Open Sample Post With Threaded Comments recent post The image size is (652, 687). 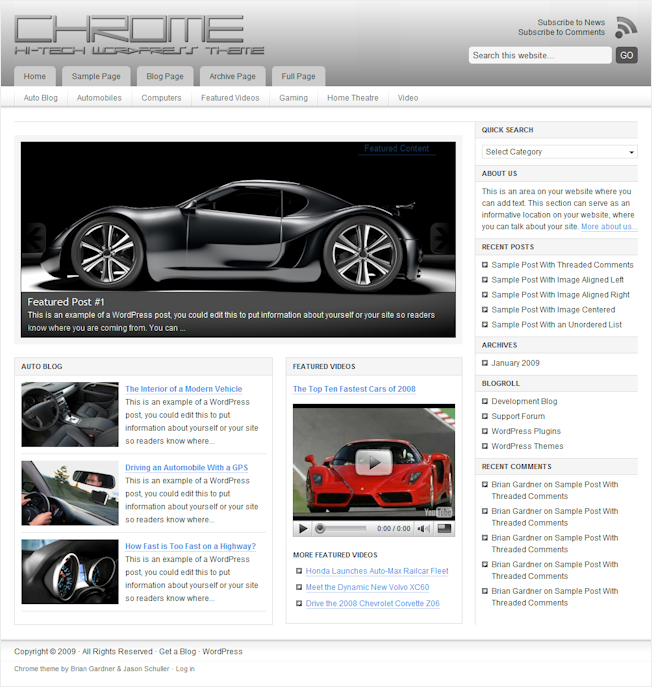(562, 265)
